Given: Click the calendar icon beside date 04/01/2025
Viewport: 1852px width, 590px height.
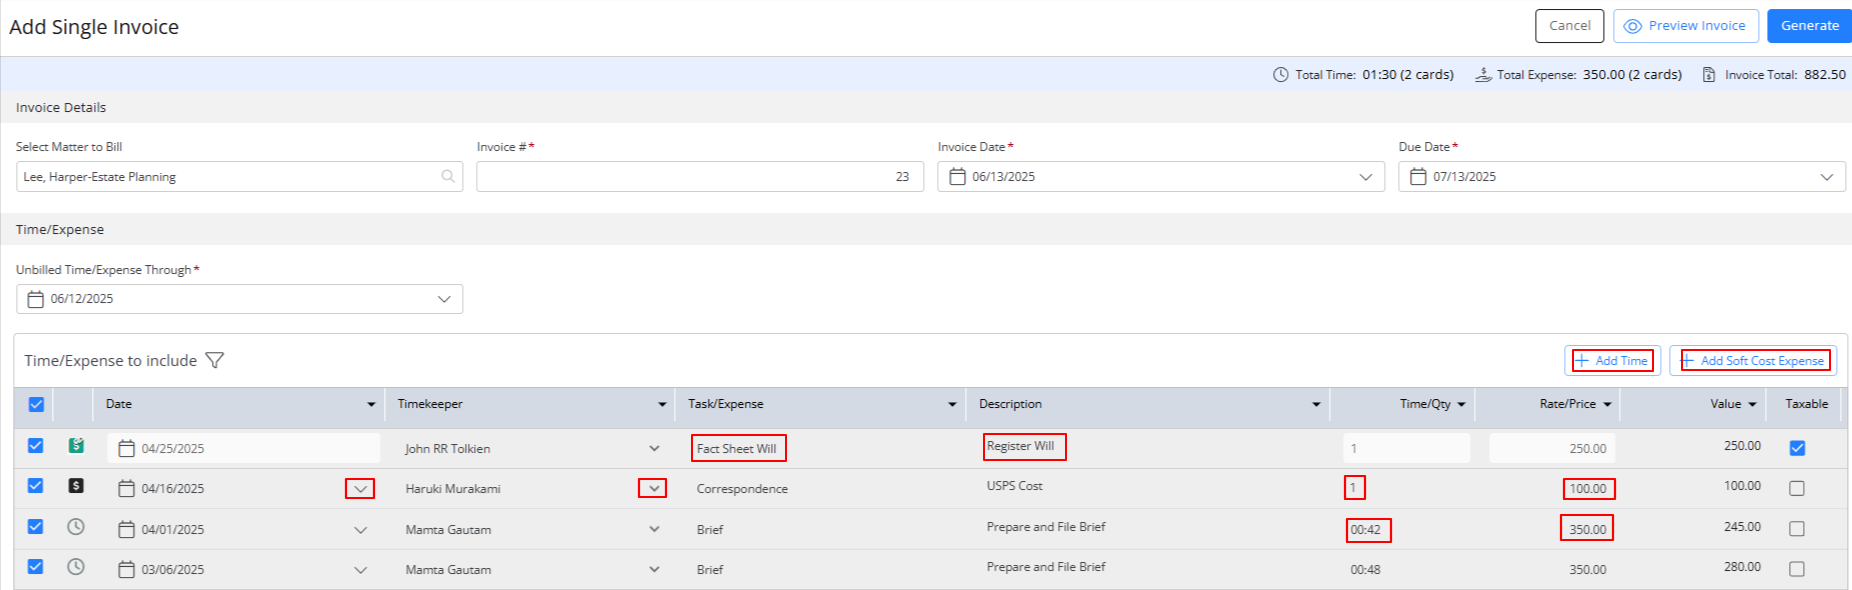Looking at the screenshot, I should pos(127,529).
